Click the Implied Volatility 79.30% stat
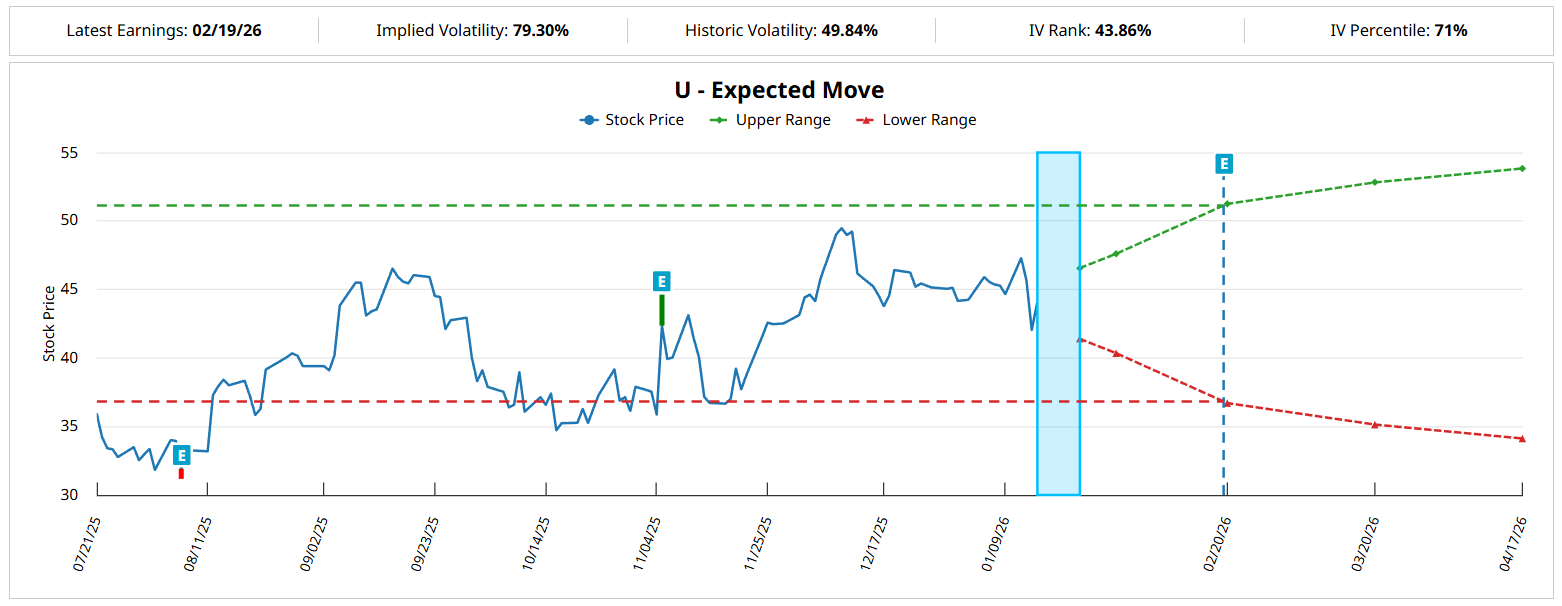The width and height of the screenshot is (1562, 606). click(540, 31)
